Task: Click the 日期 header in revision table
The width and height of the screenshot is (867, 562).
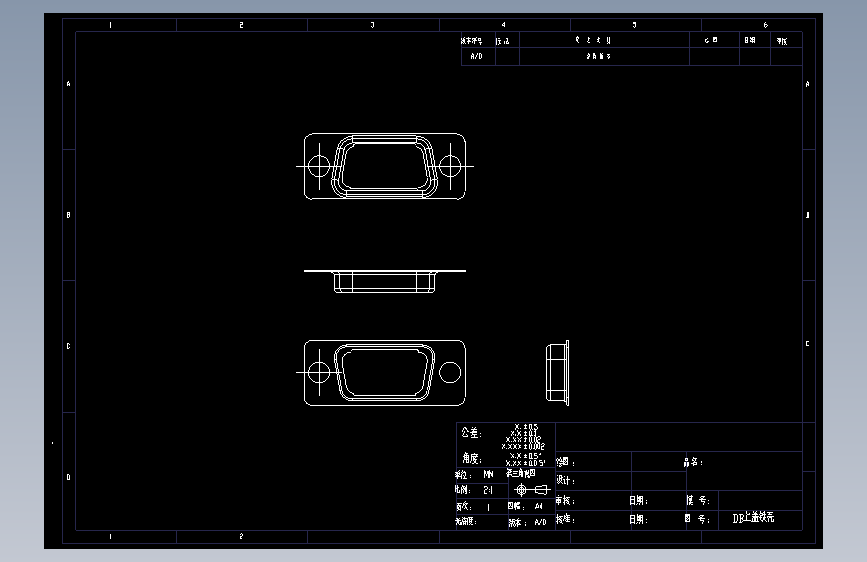Action: 750,40
